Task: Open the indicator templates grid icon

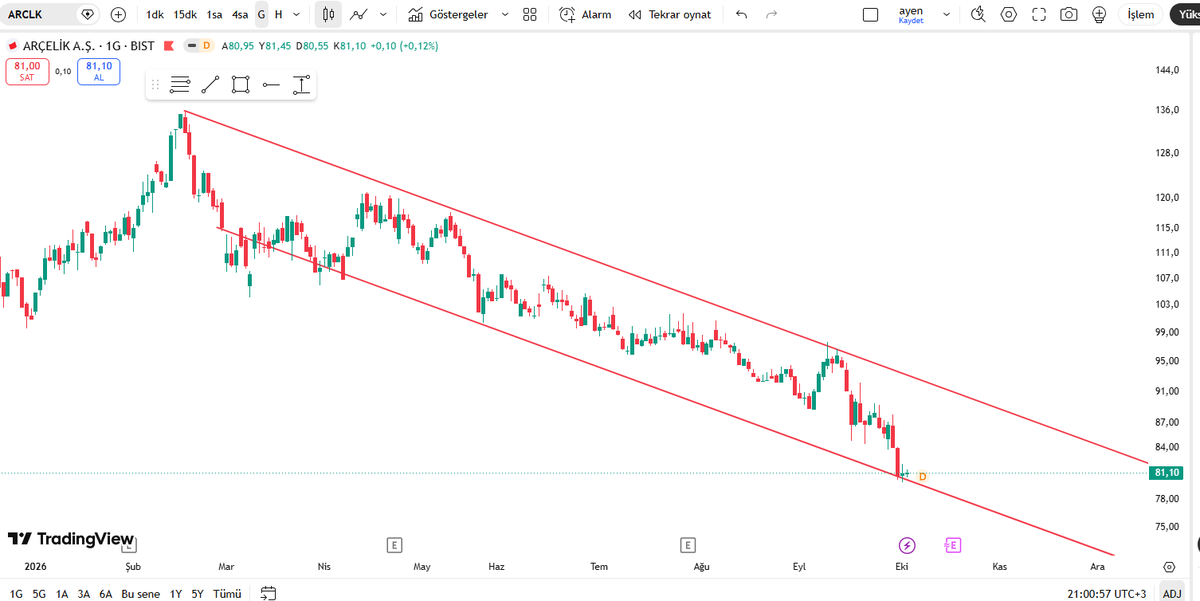Action: click(530, 15)
